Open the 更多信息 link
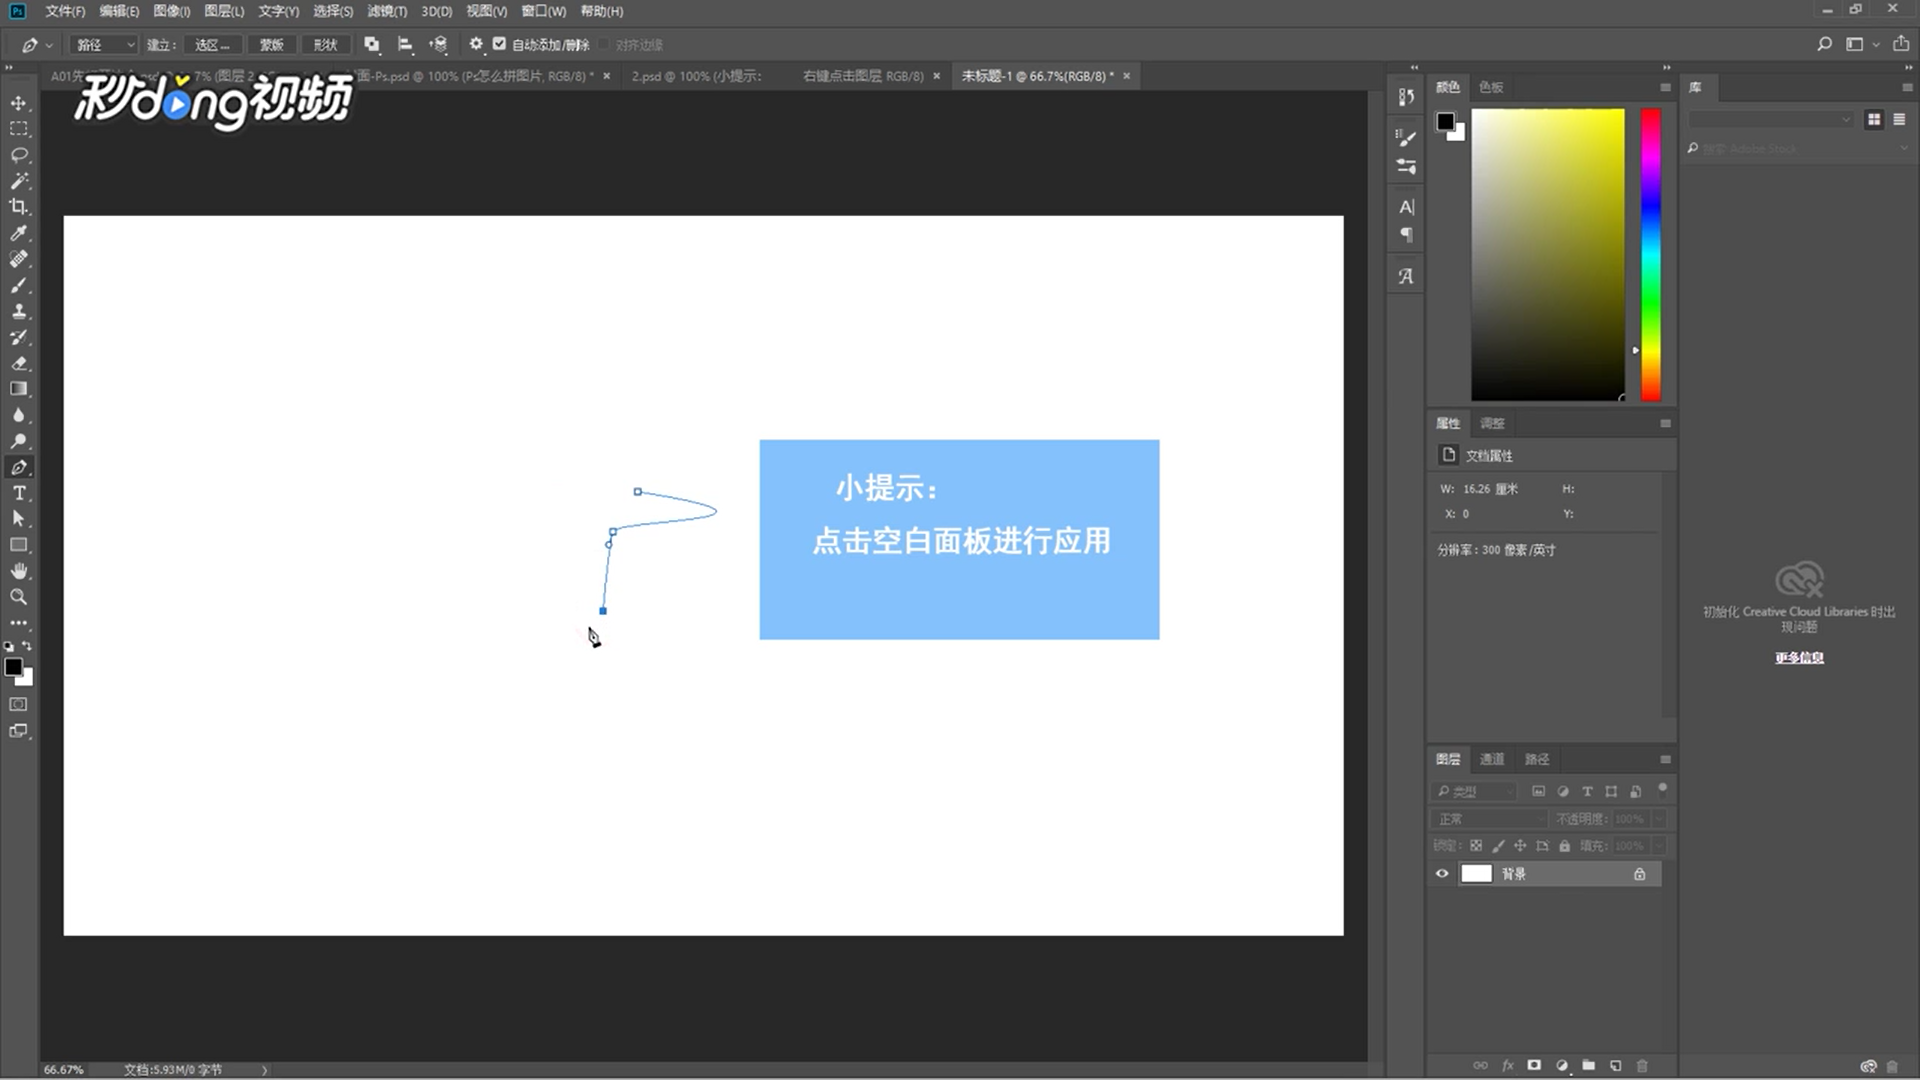 tap(1799, 657)
